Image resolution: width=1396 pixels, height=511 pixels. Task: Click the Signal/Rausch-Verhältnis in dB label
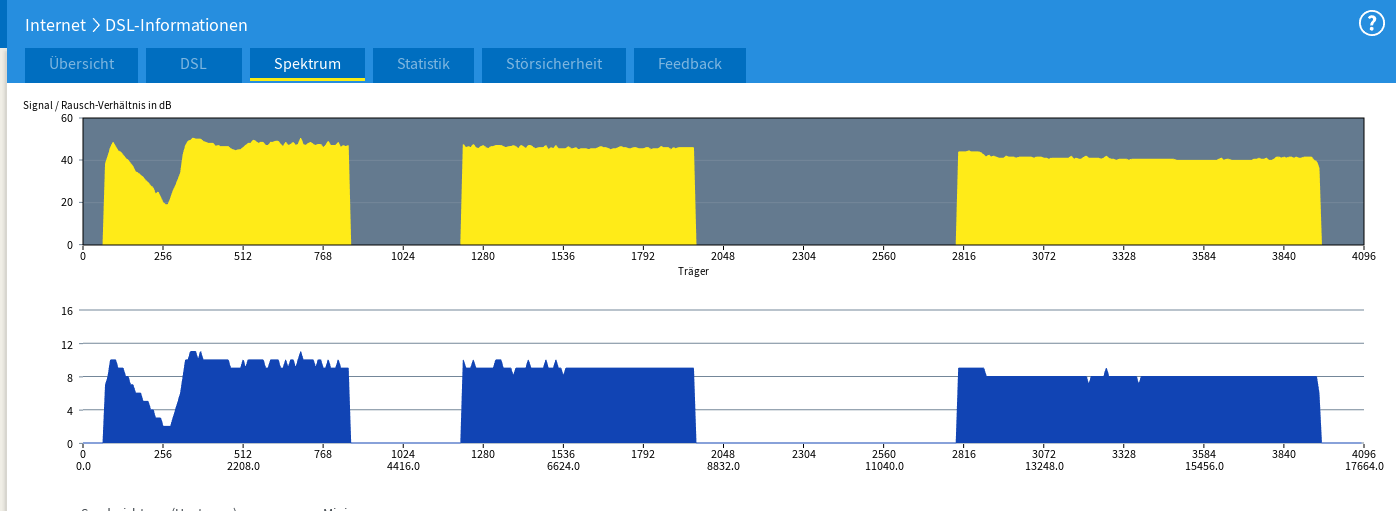point(91,105)
